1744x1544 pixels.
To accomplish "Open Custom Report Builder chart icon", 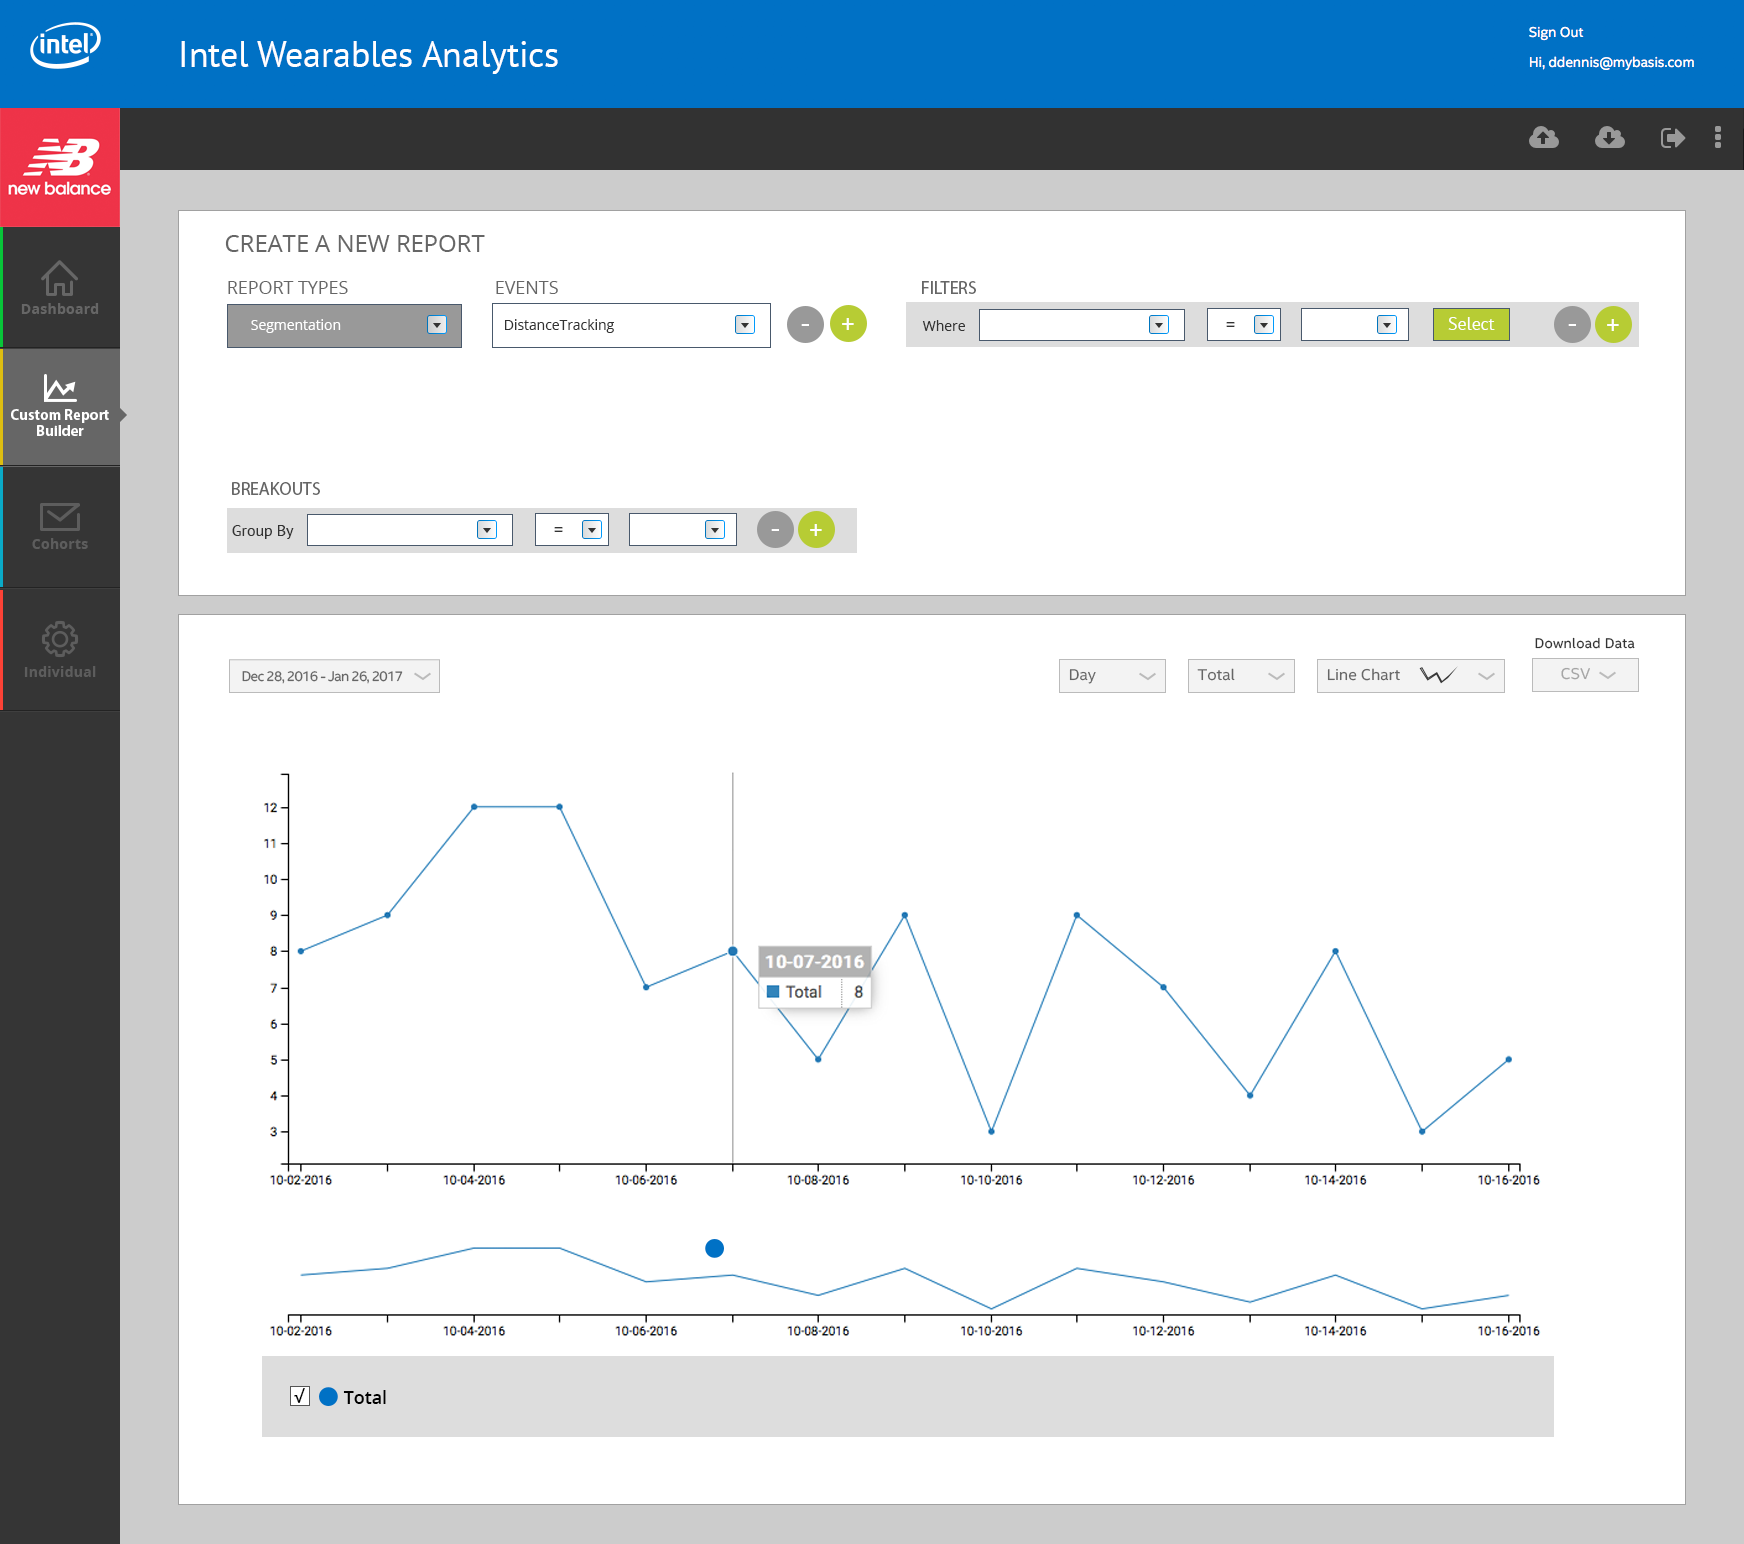I will (60, 387).
